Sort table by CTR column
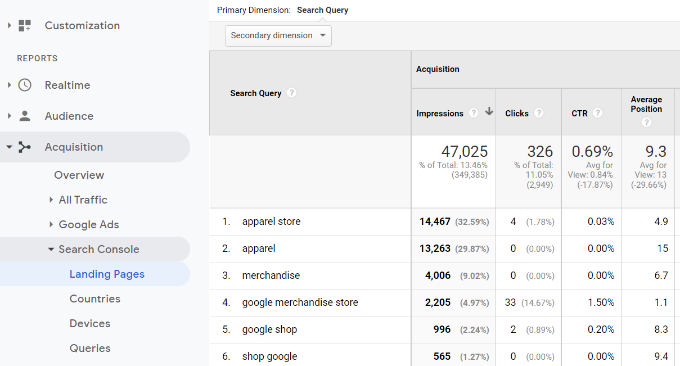Screen dimensions: 680x366 [579, 113]
